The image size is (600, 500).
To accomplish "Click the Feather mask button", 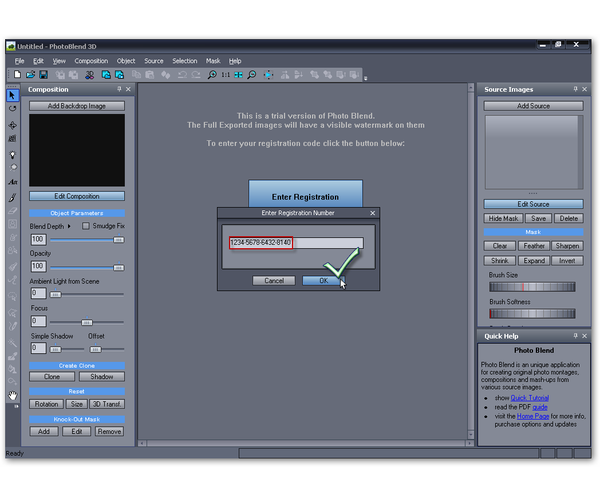I will tap(534, 246).
